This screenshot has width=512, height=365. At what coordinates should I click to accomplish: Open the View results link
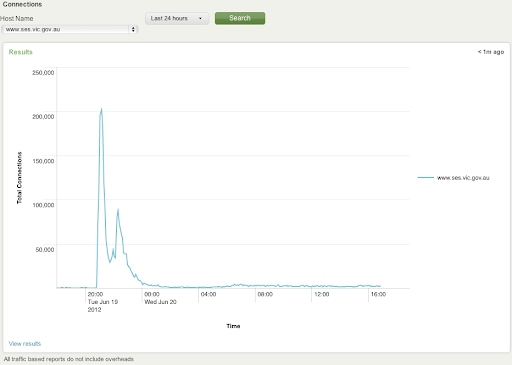click(25, 344)
